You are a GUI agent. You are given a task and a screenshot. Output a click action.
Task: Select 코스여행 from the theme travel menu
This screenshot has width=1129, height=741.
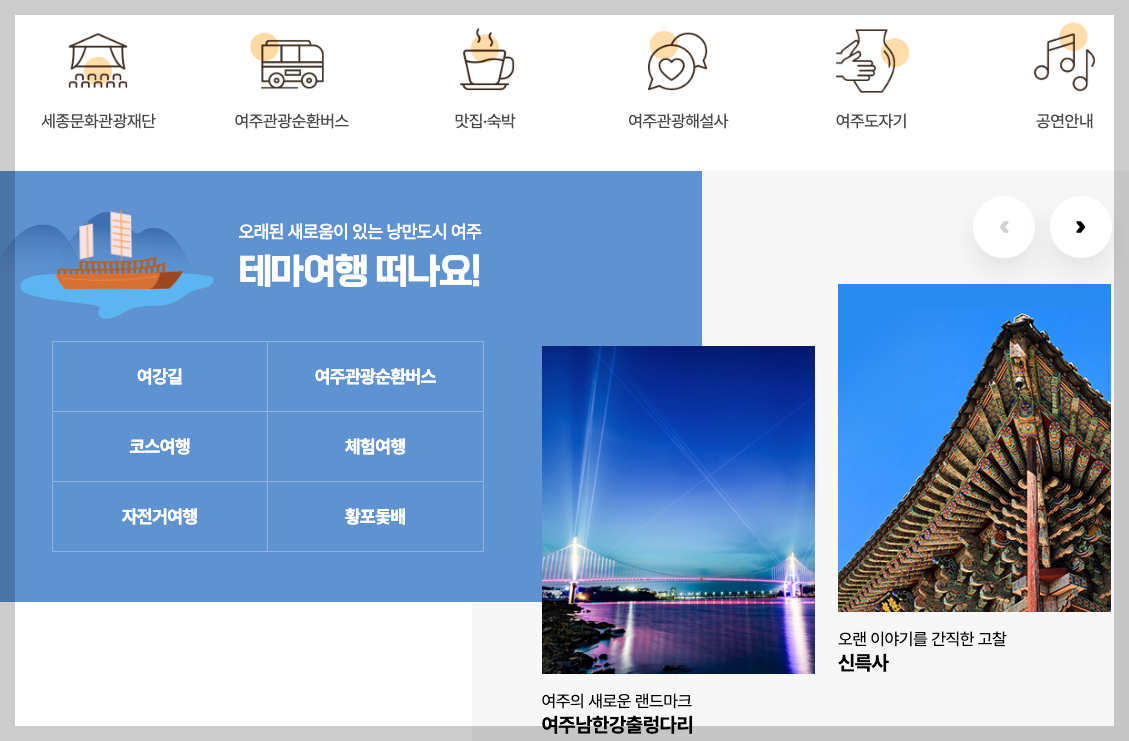[159, 446]
